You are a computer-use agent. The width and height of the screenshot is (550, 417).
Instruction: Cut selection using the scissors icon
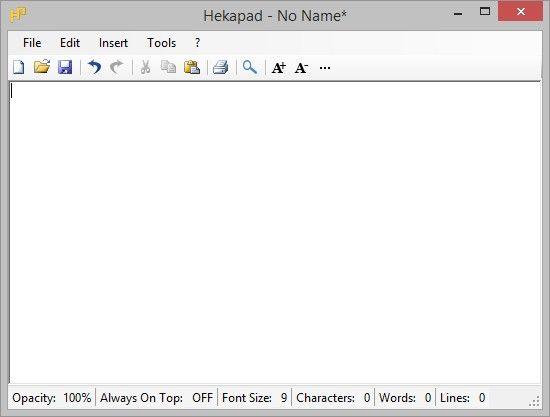tap(145, 67)
